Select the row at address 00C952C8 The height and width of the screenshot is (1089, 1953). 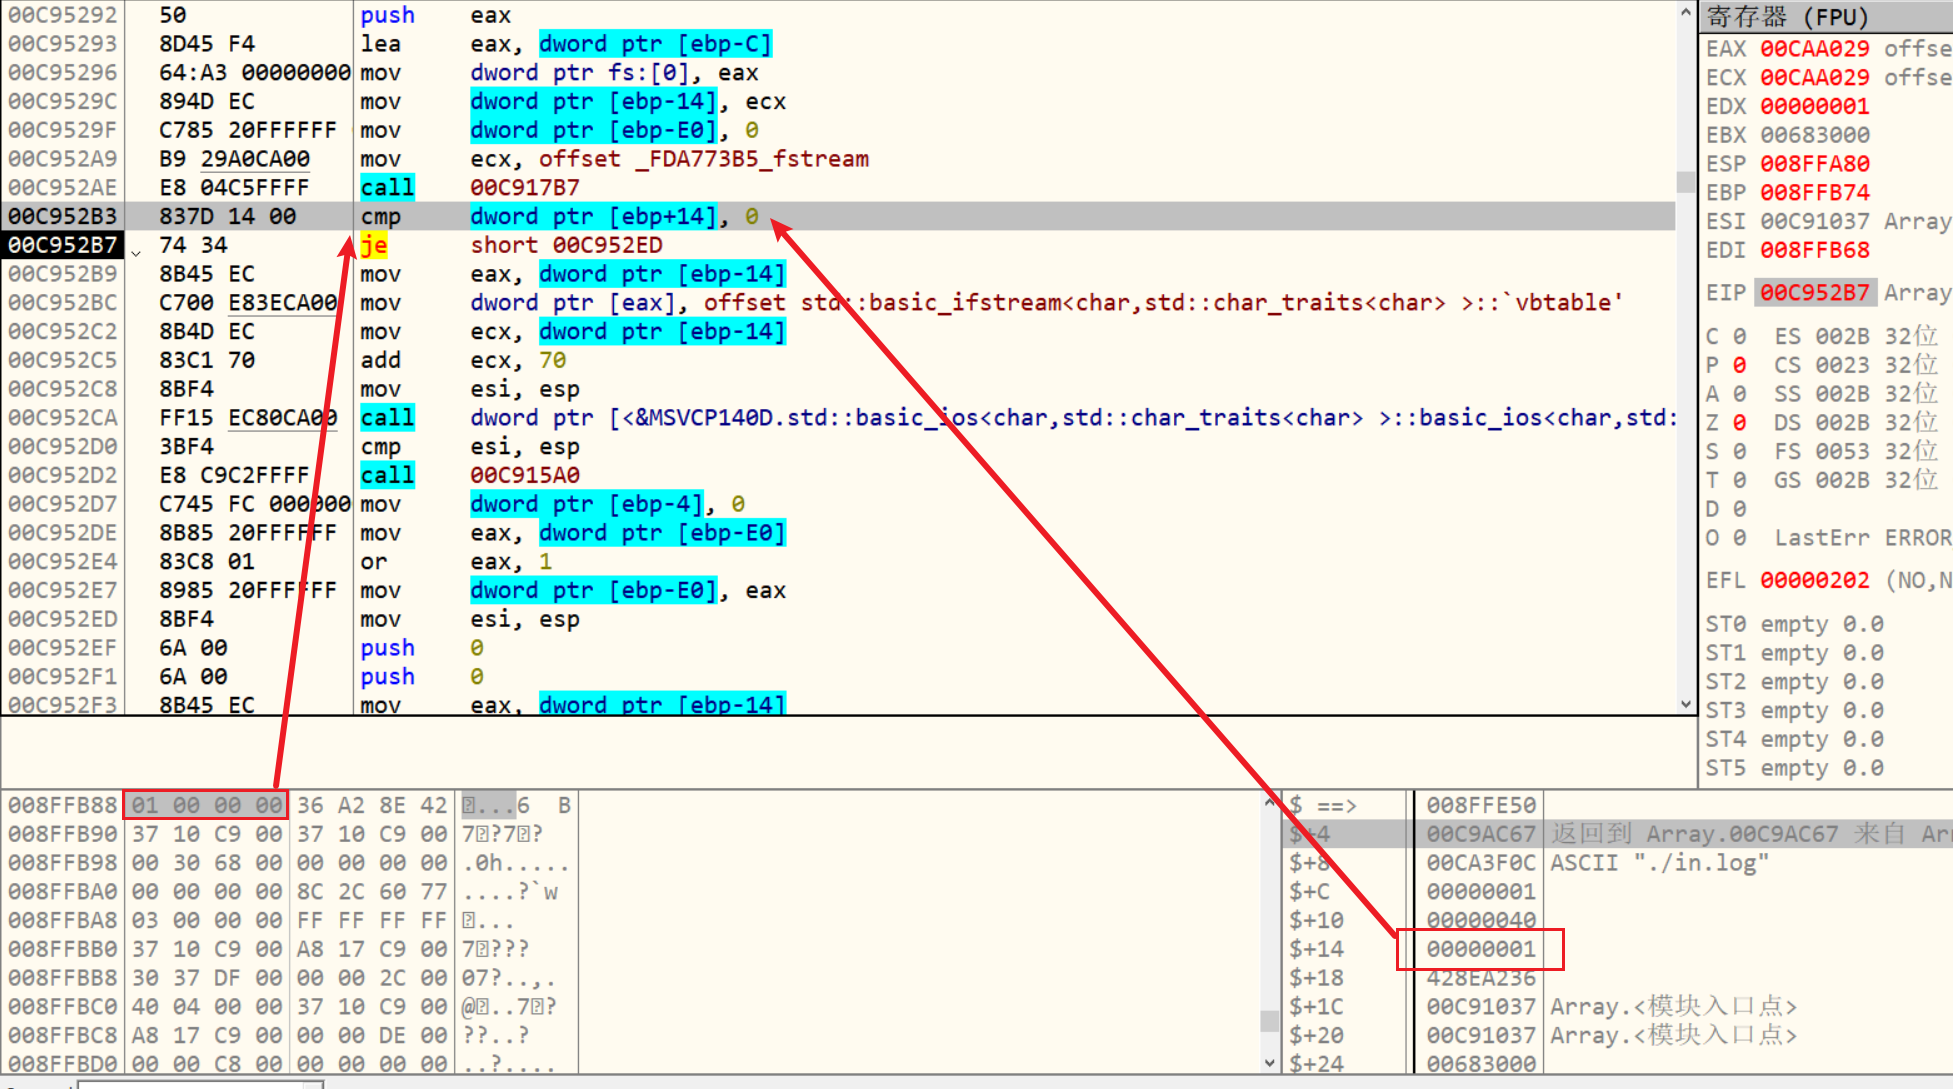838,390
